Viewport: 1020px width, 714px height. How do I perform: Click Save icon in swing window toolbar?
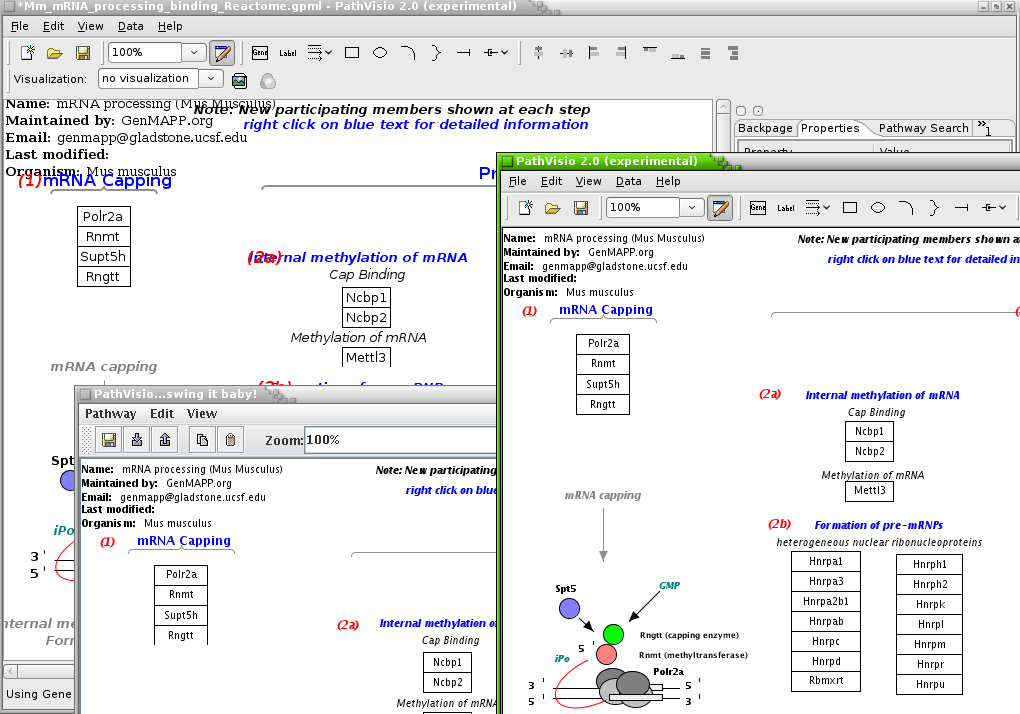(109, 440)
